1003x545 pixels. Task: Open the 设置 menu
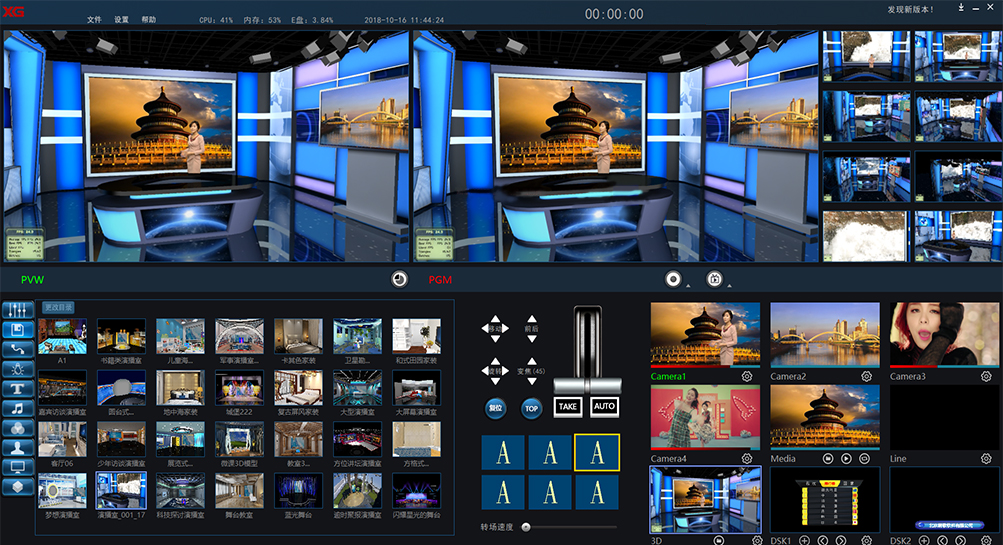[121, 20]
